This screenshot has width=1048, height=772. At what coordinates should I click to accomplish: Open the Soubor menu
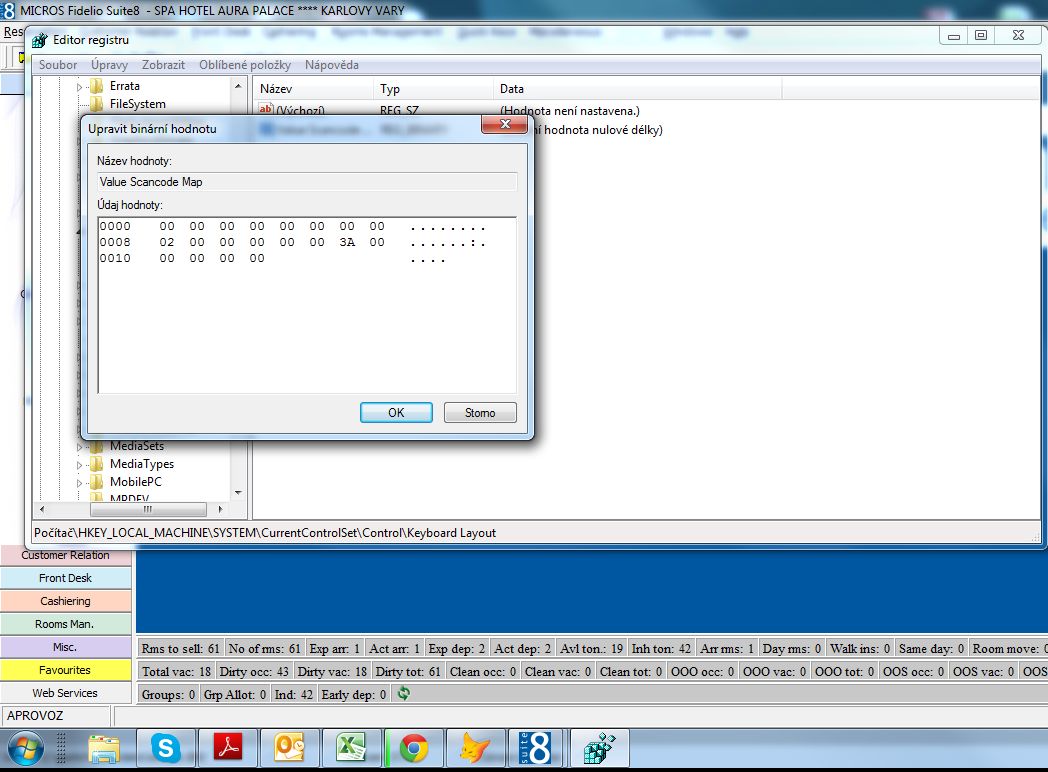click(x=57, y=65)
